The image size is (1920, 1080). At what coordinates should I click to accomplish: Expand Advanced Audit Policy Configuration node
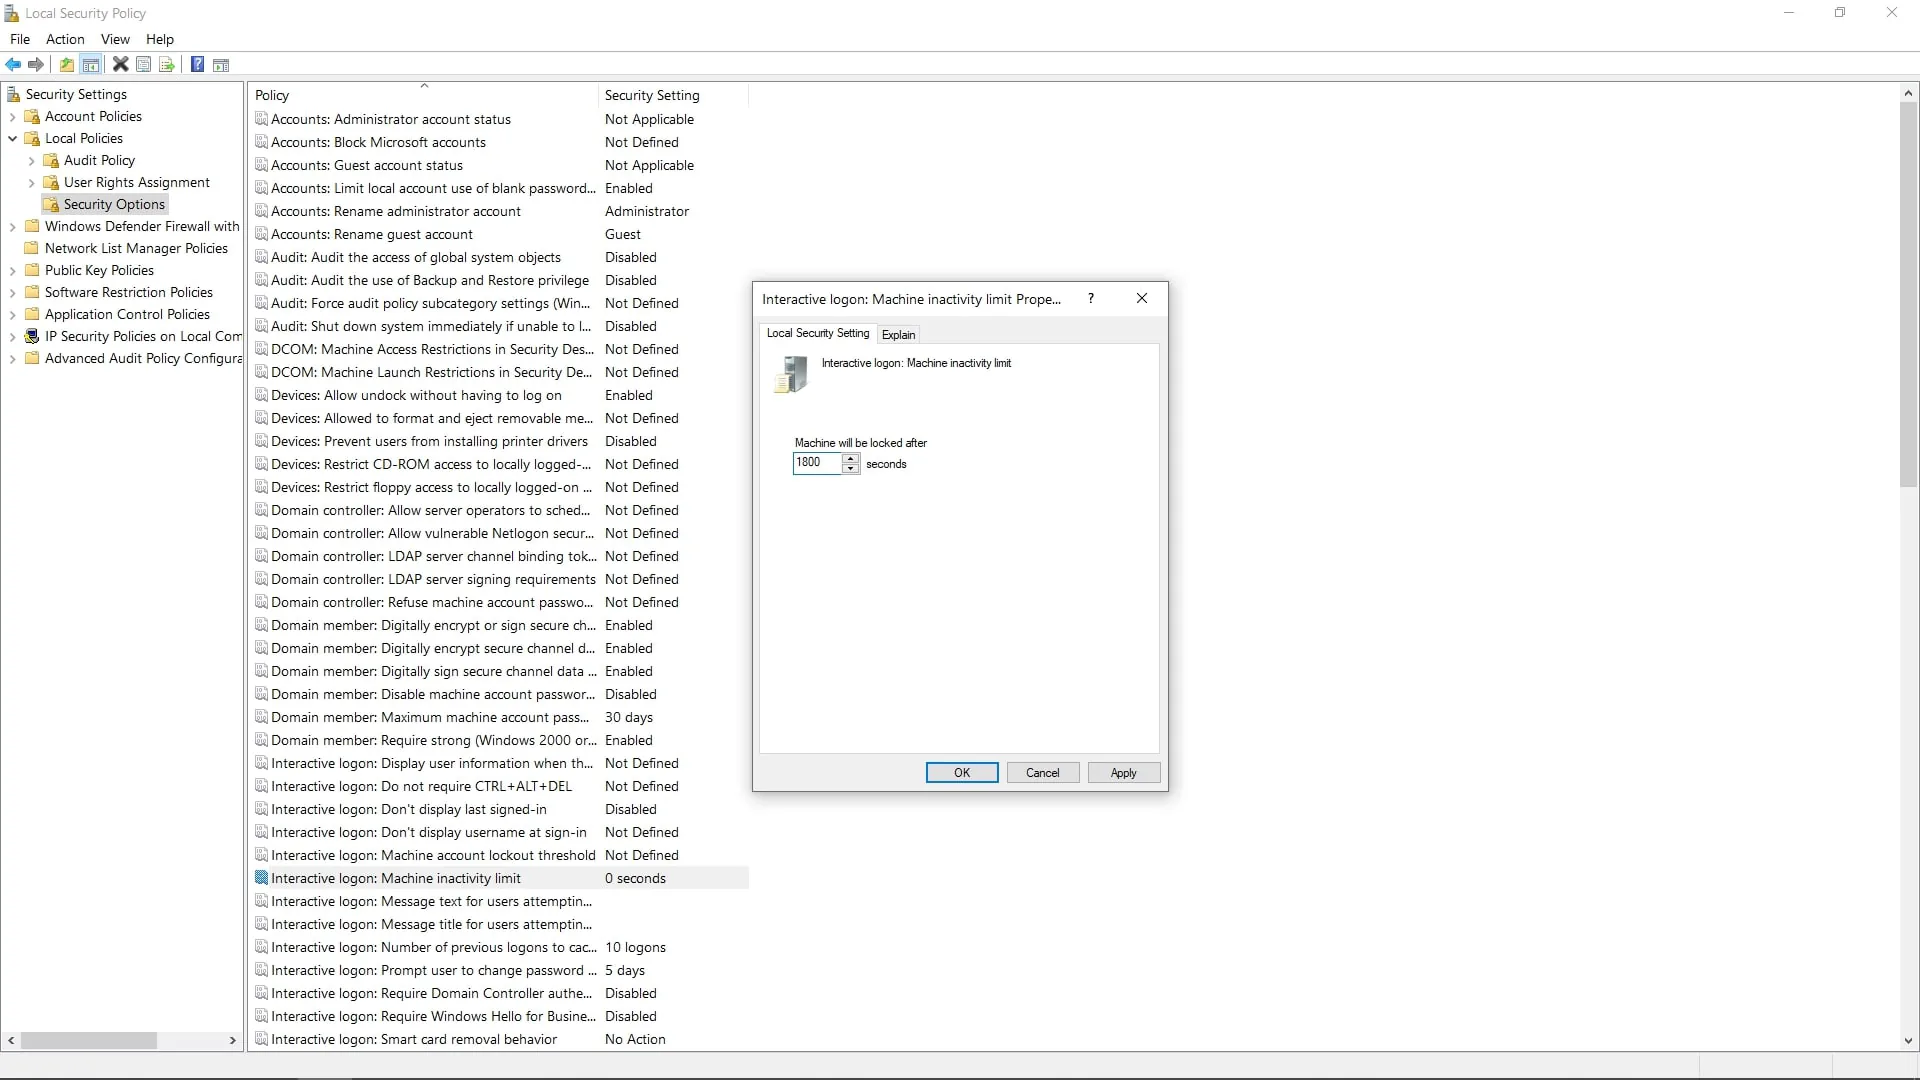click(12, 359)
